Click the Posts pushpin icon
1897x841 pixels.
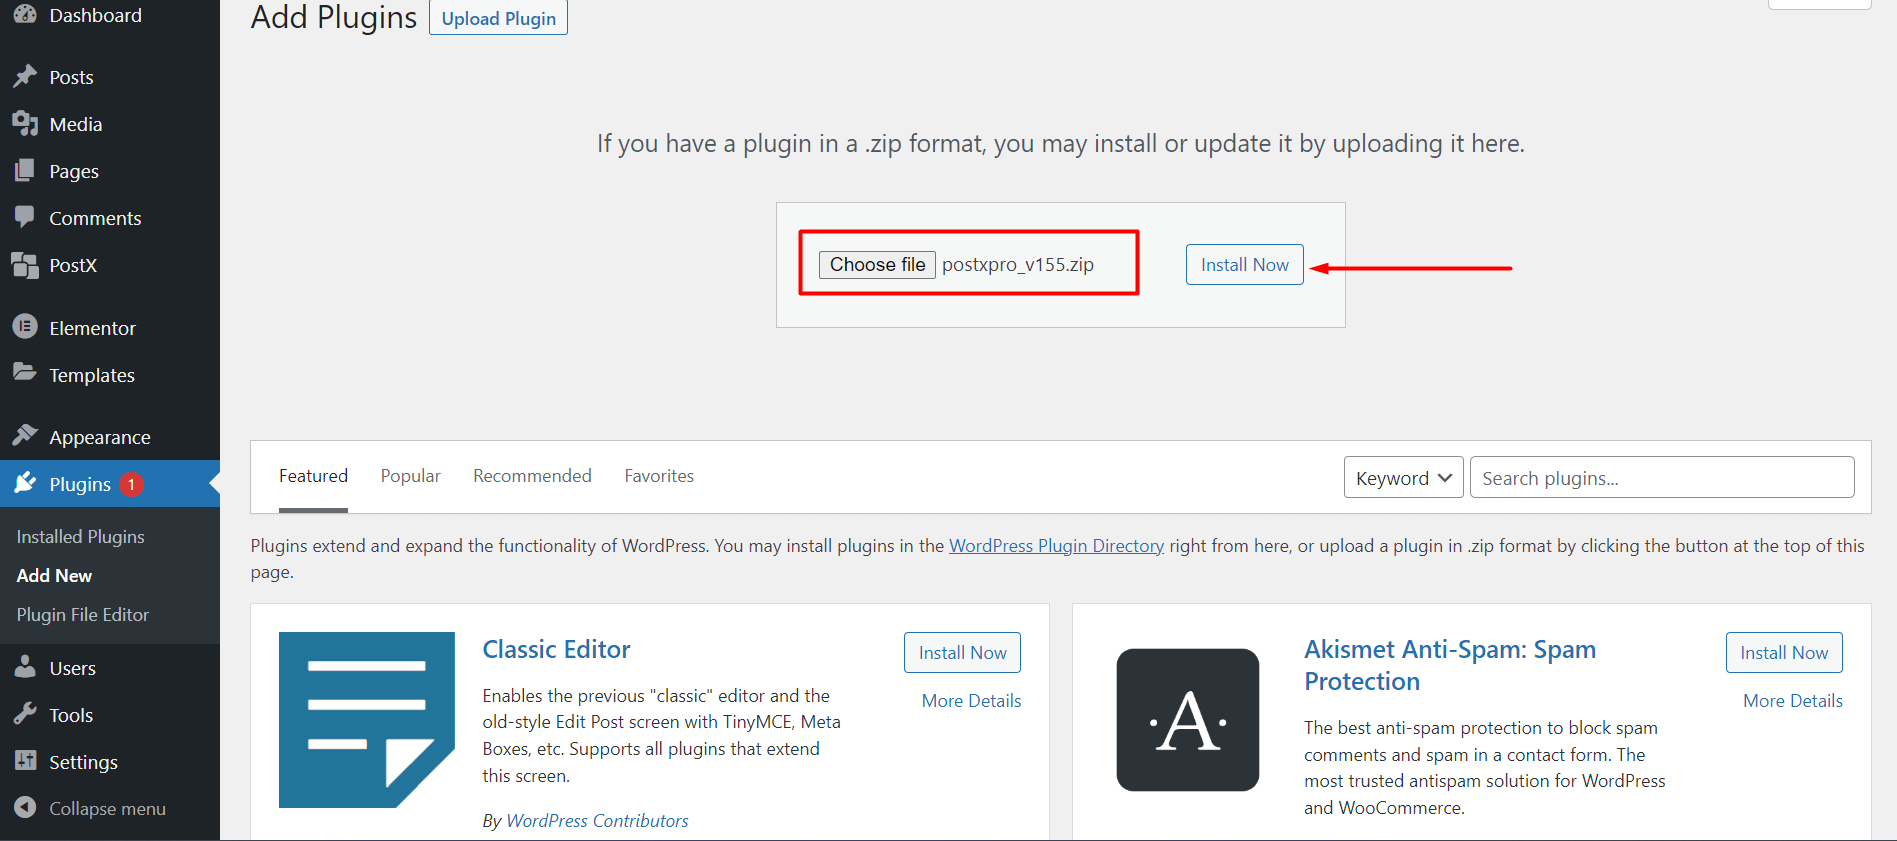25,77
